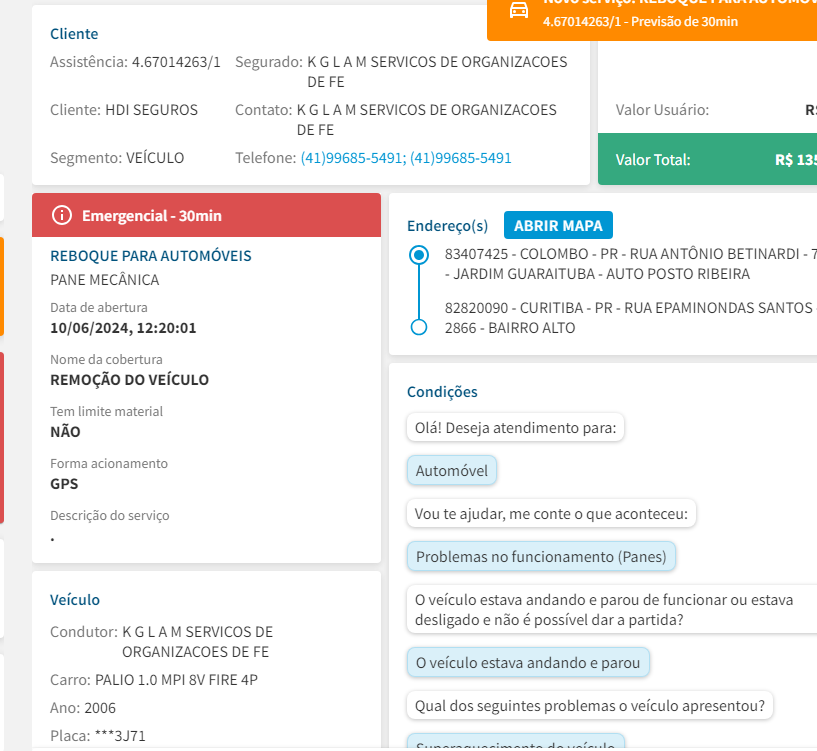Click the Contato name K G L A M SERVICOS
817x751 pixels.
tap(427, 120)
